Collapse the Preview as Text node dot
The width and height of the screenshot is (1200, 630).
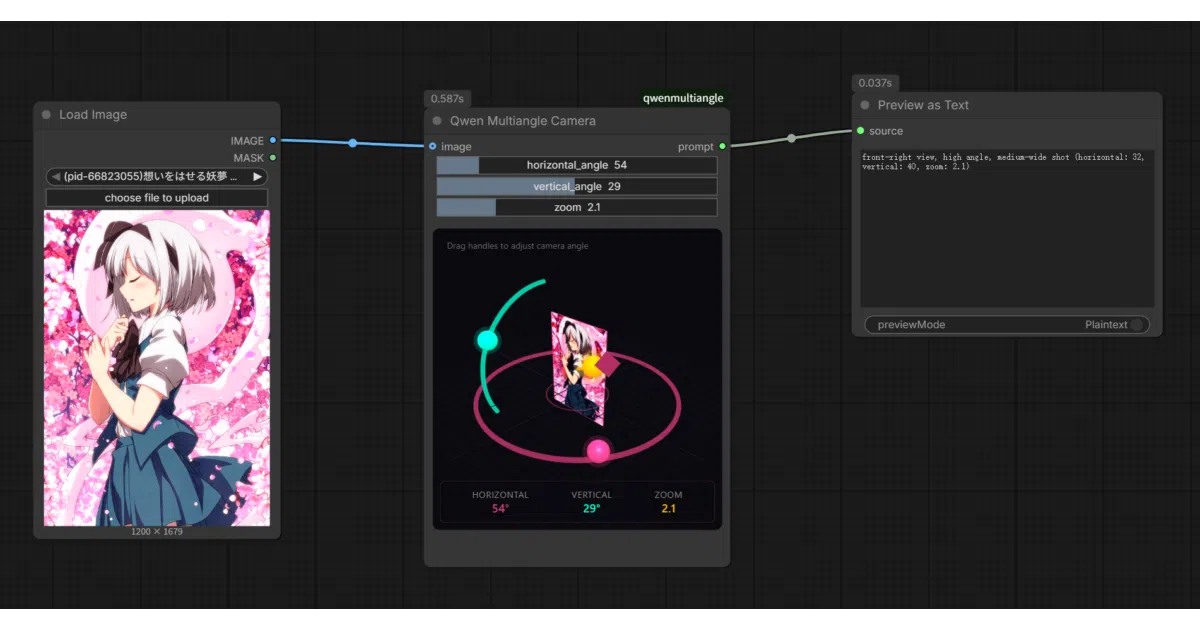coord(865,105)
